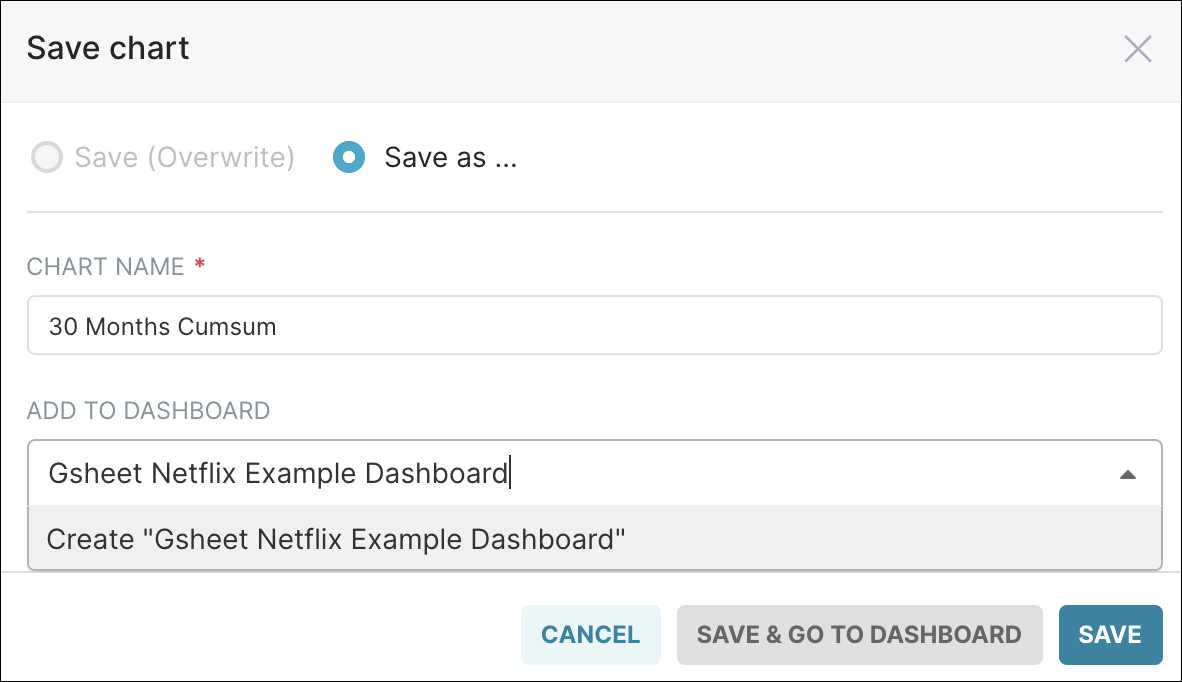
Task: Click the ADD TO DASHBOARD label
Action: [148, 410]
